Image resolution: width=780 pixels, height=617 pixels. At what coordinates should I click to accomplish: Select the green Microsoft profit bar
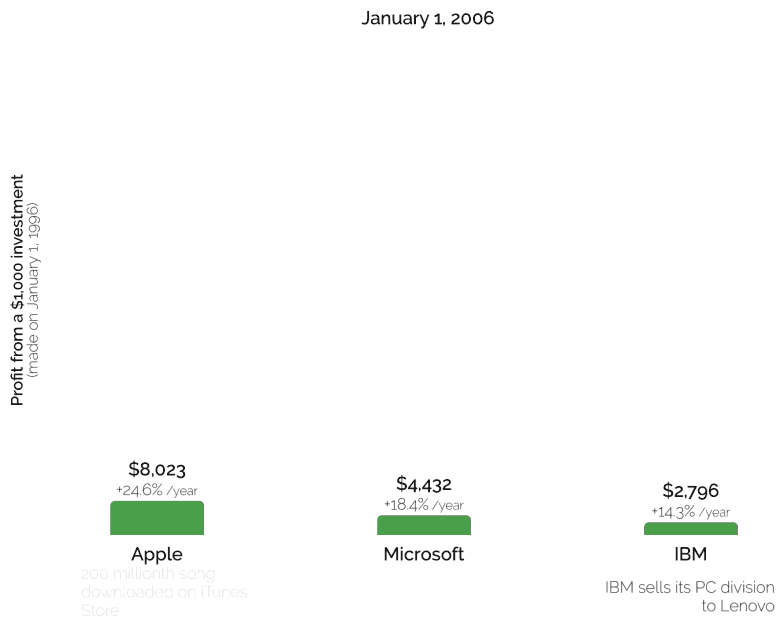pos(424,525)
